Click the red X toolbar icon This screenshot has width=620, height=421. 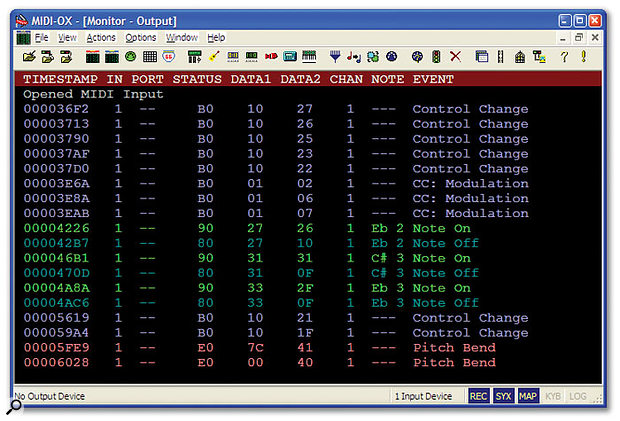(x=456, y=56)
